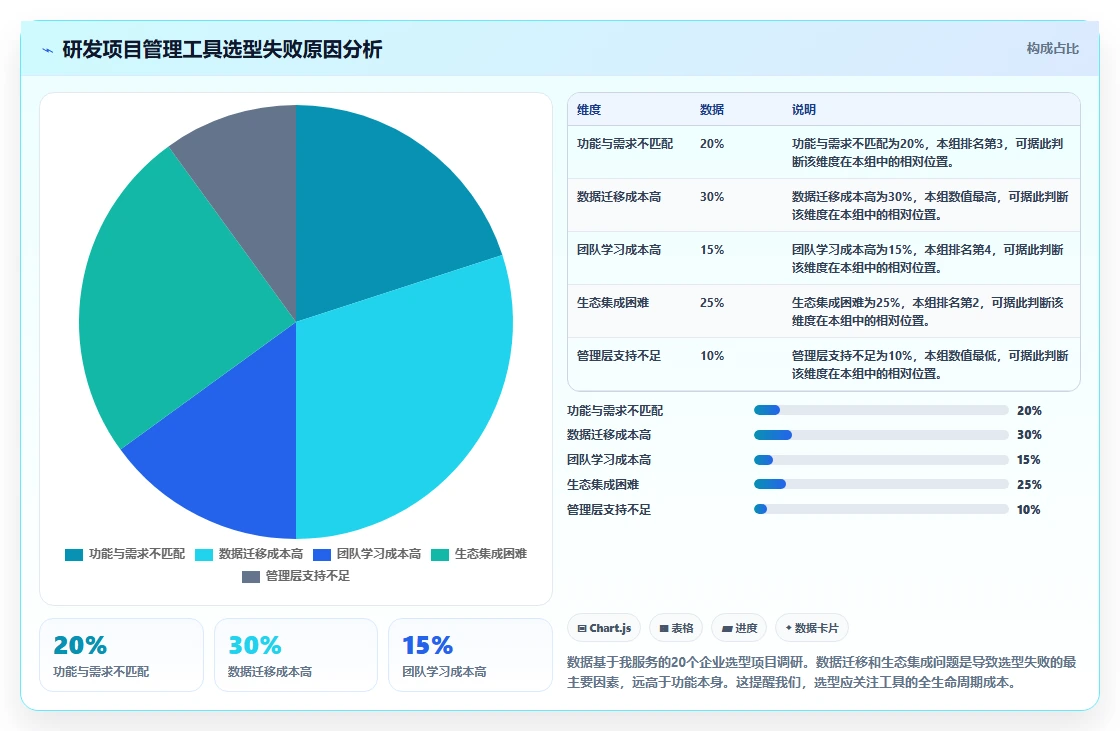Click the 进度 tag icon
Viewport: 1120px width, 731px height.
point(726,628)
